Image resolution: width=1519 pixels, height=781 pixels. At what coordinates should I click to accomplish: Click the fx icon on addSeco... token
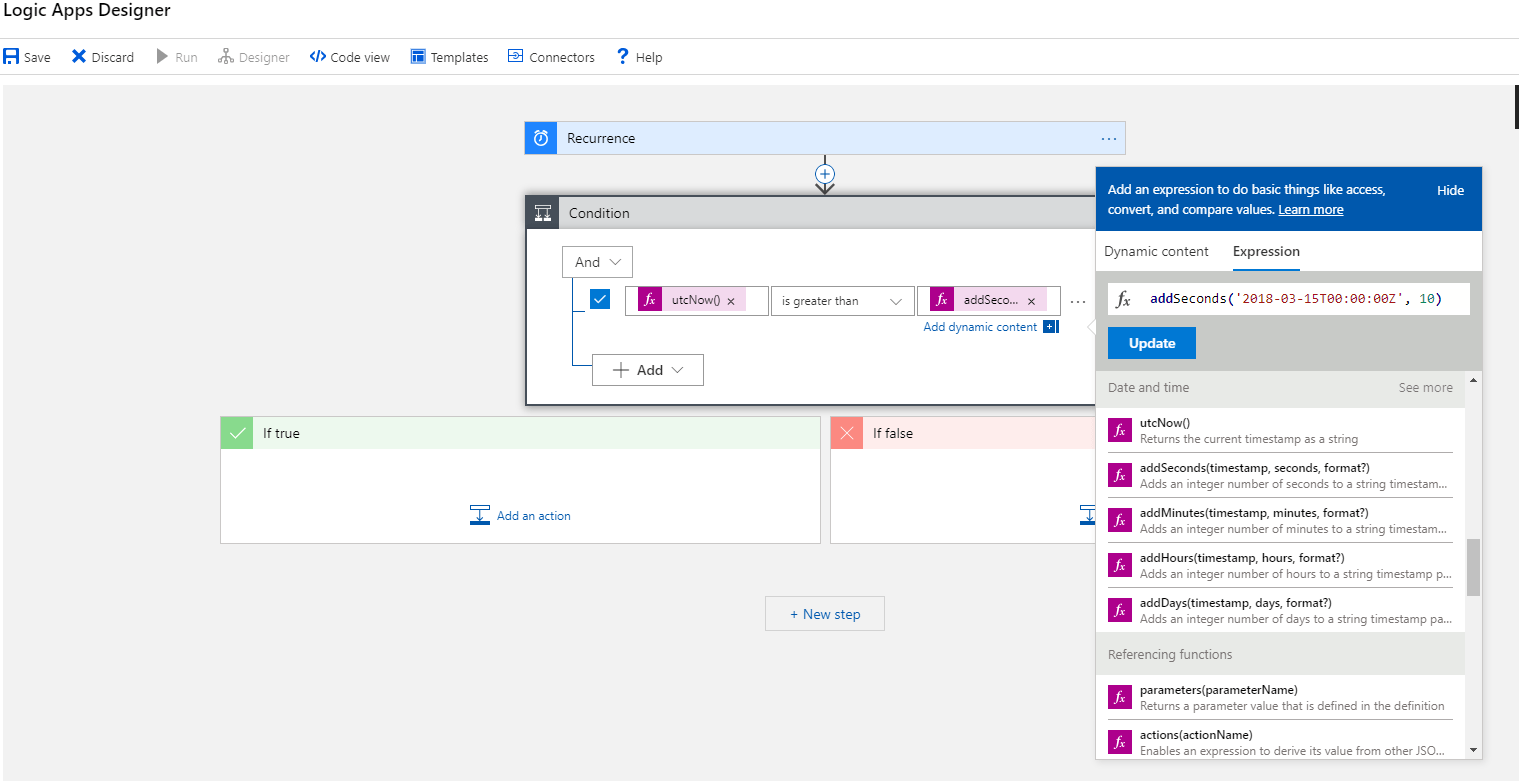pos(942,300)
